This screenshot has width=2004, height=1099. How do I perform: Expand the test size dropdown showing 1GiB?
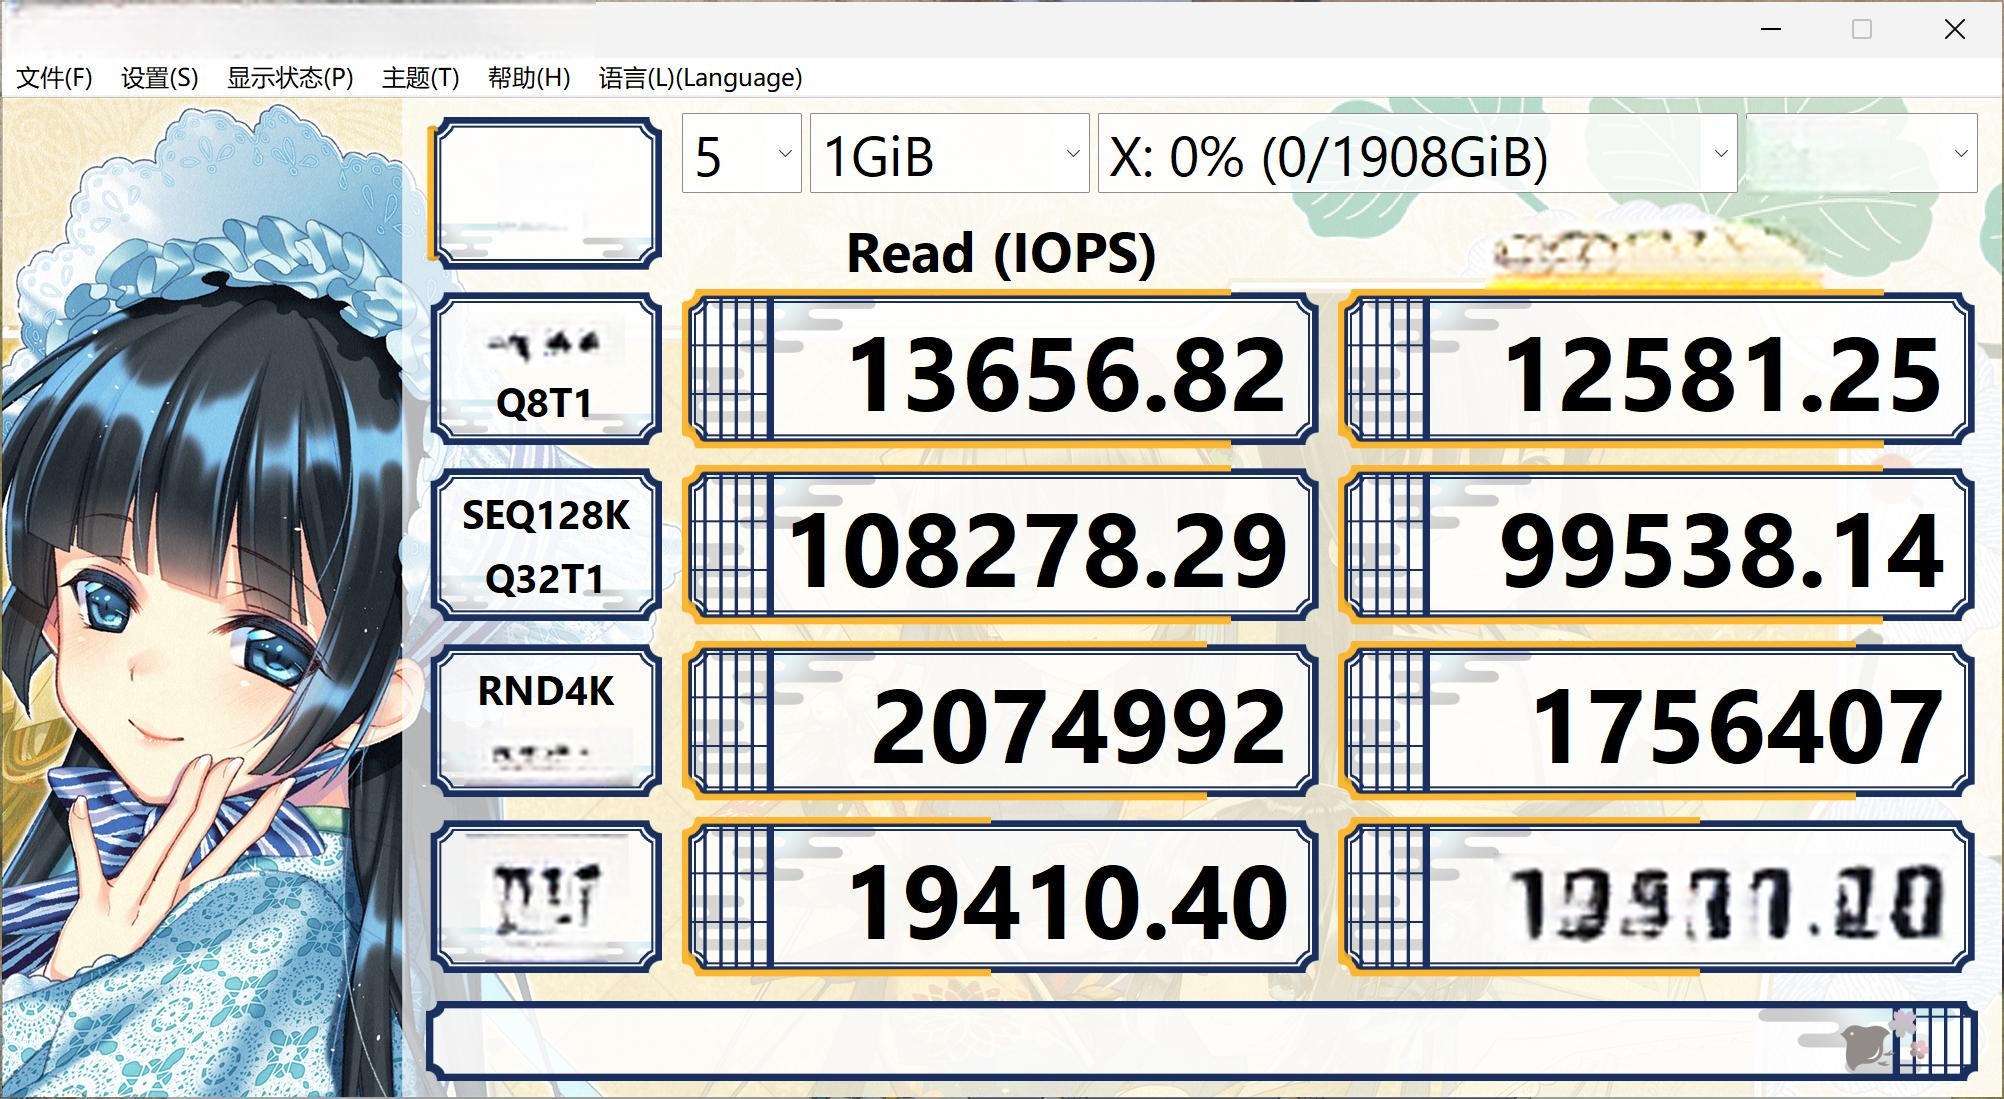949,153
